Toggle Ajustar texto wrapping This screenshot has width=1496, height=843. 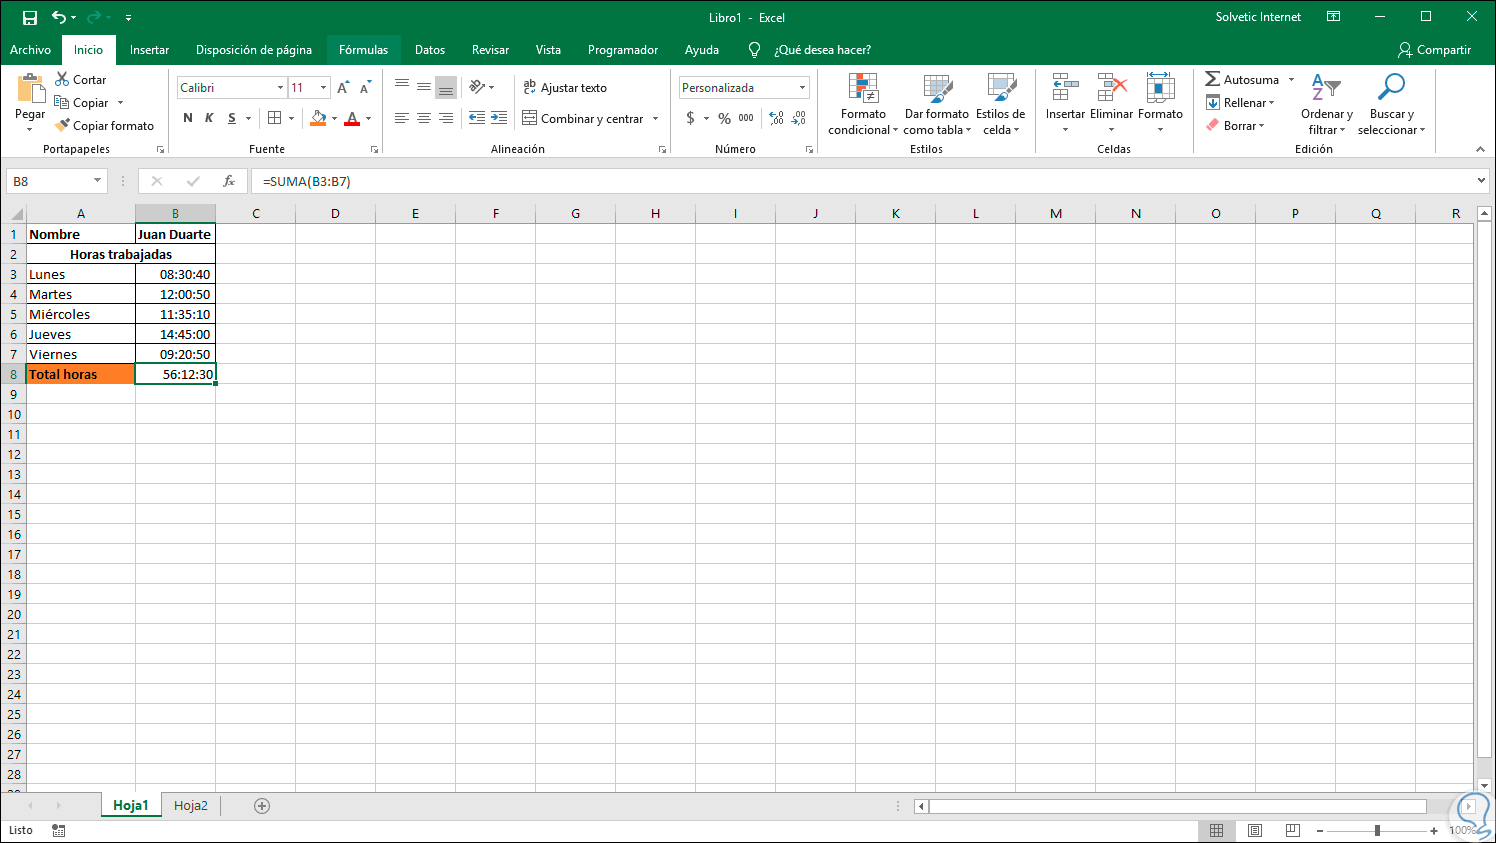[x=565, y=88]
